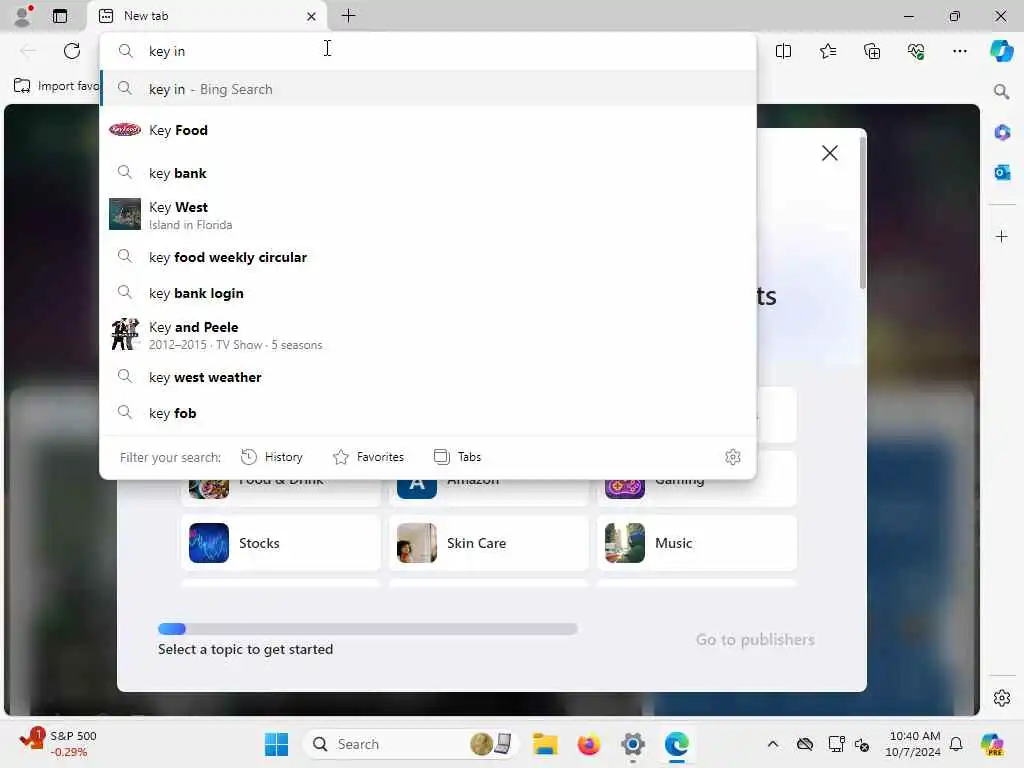Click in the address bar text field
Image resolution: width=1024 pixels, height=768 pixels.
click(x=428, y=51)
